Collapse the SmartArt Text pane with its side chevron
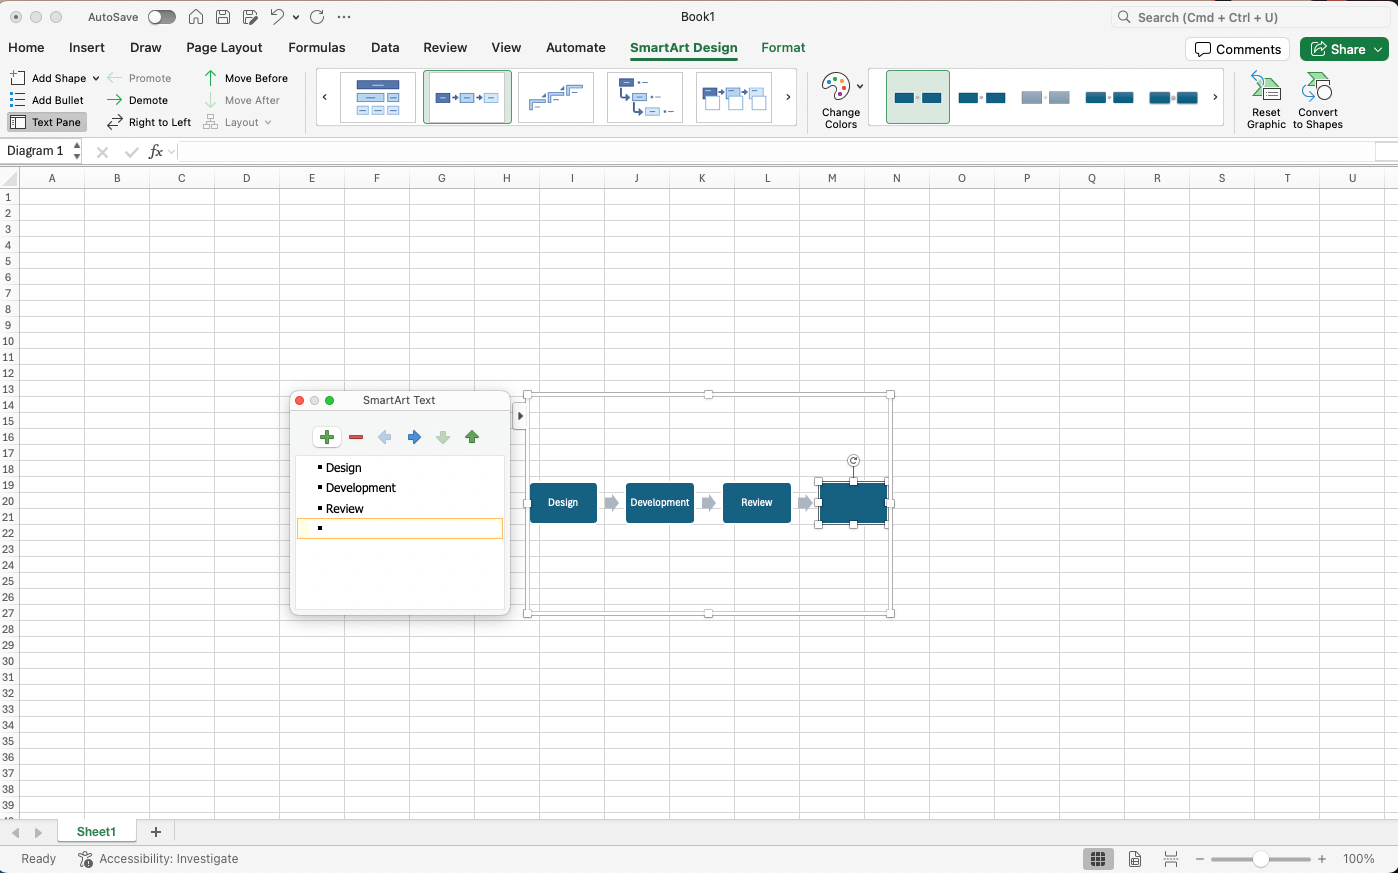Viewport: 1398px width, 873px height. [520, 415]
